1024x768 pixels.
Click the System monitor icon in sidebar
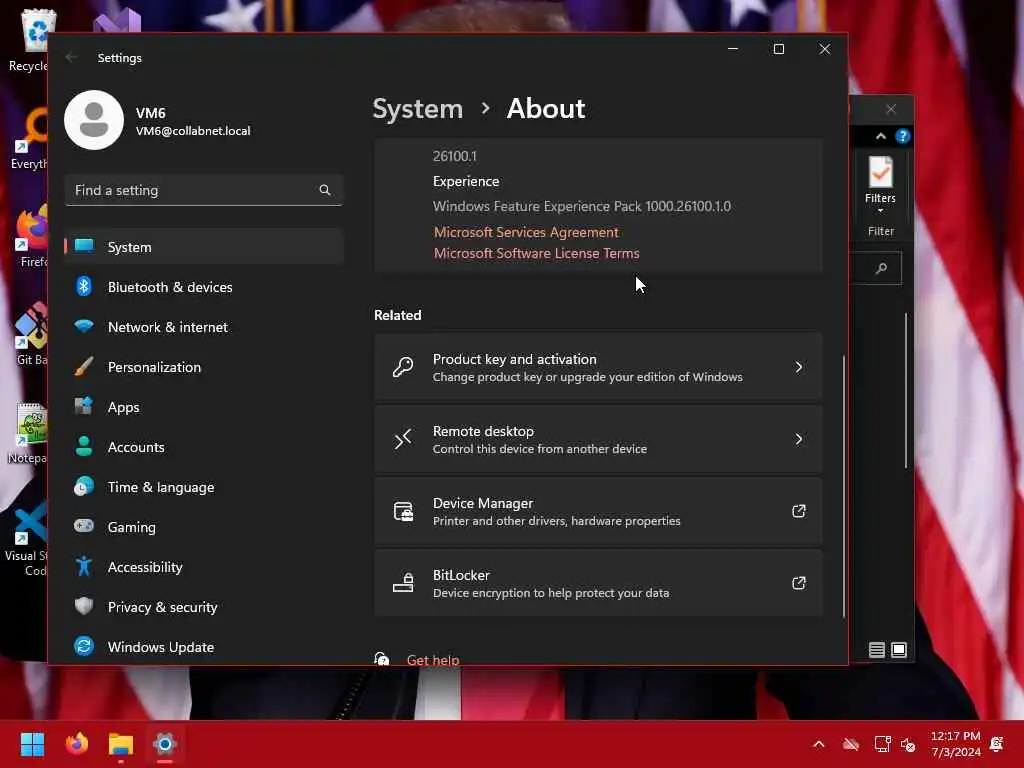pos(84,246)
